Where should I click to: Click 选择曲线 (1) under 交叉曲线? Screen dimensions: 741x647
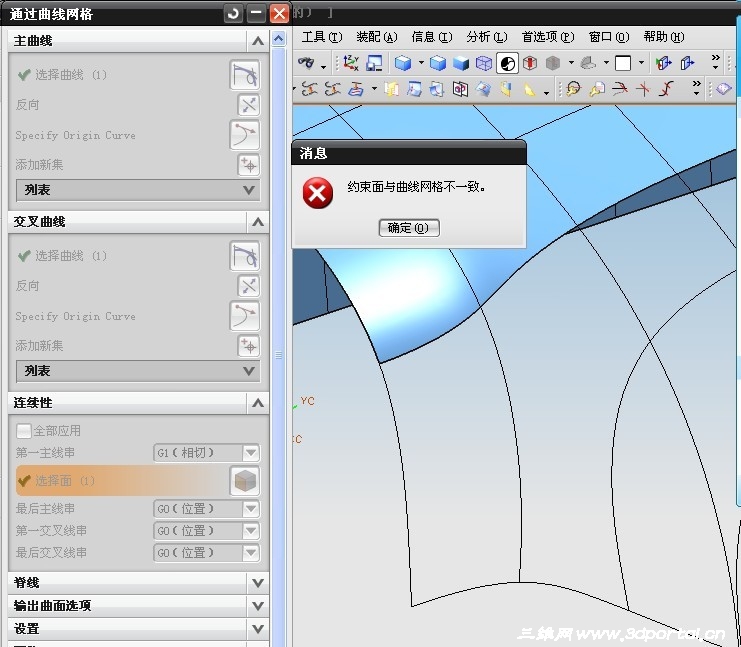[x=71, y=256]
